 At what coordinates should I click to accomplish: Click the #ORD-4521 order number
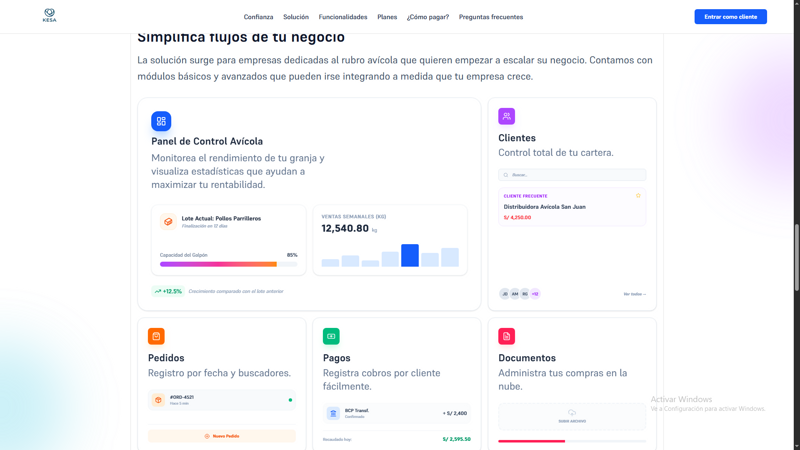182,397
